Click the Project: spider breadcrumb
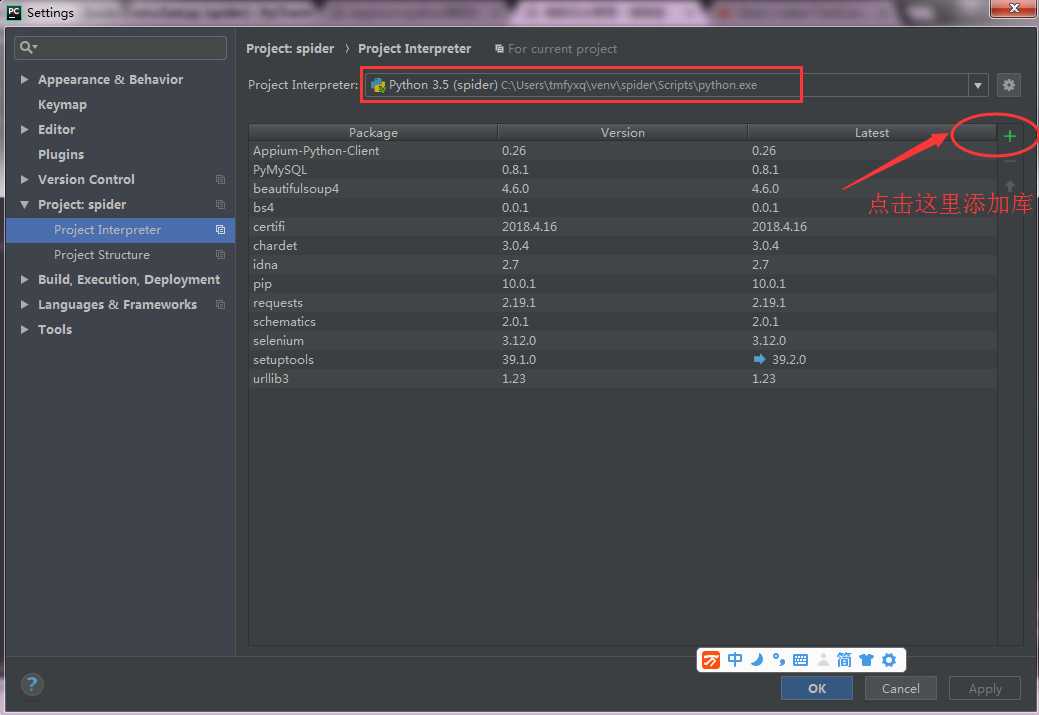Screen dimensions: 1039x715 tap(290, 48)
